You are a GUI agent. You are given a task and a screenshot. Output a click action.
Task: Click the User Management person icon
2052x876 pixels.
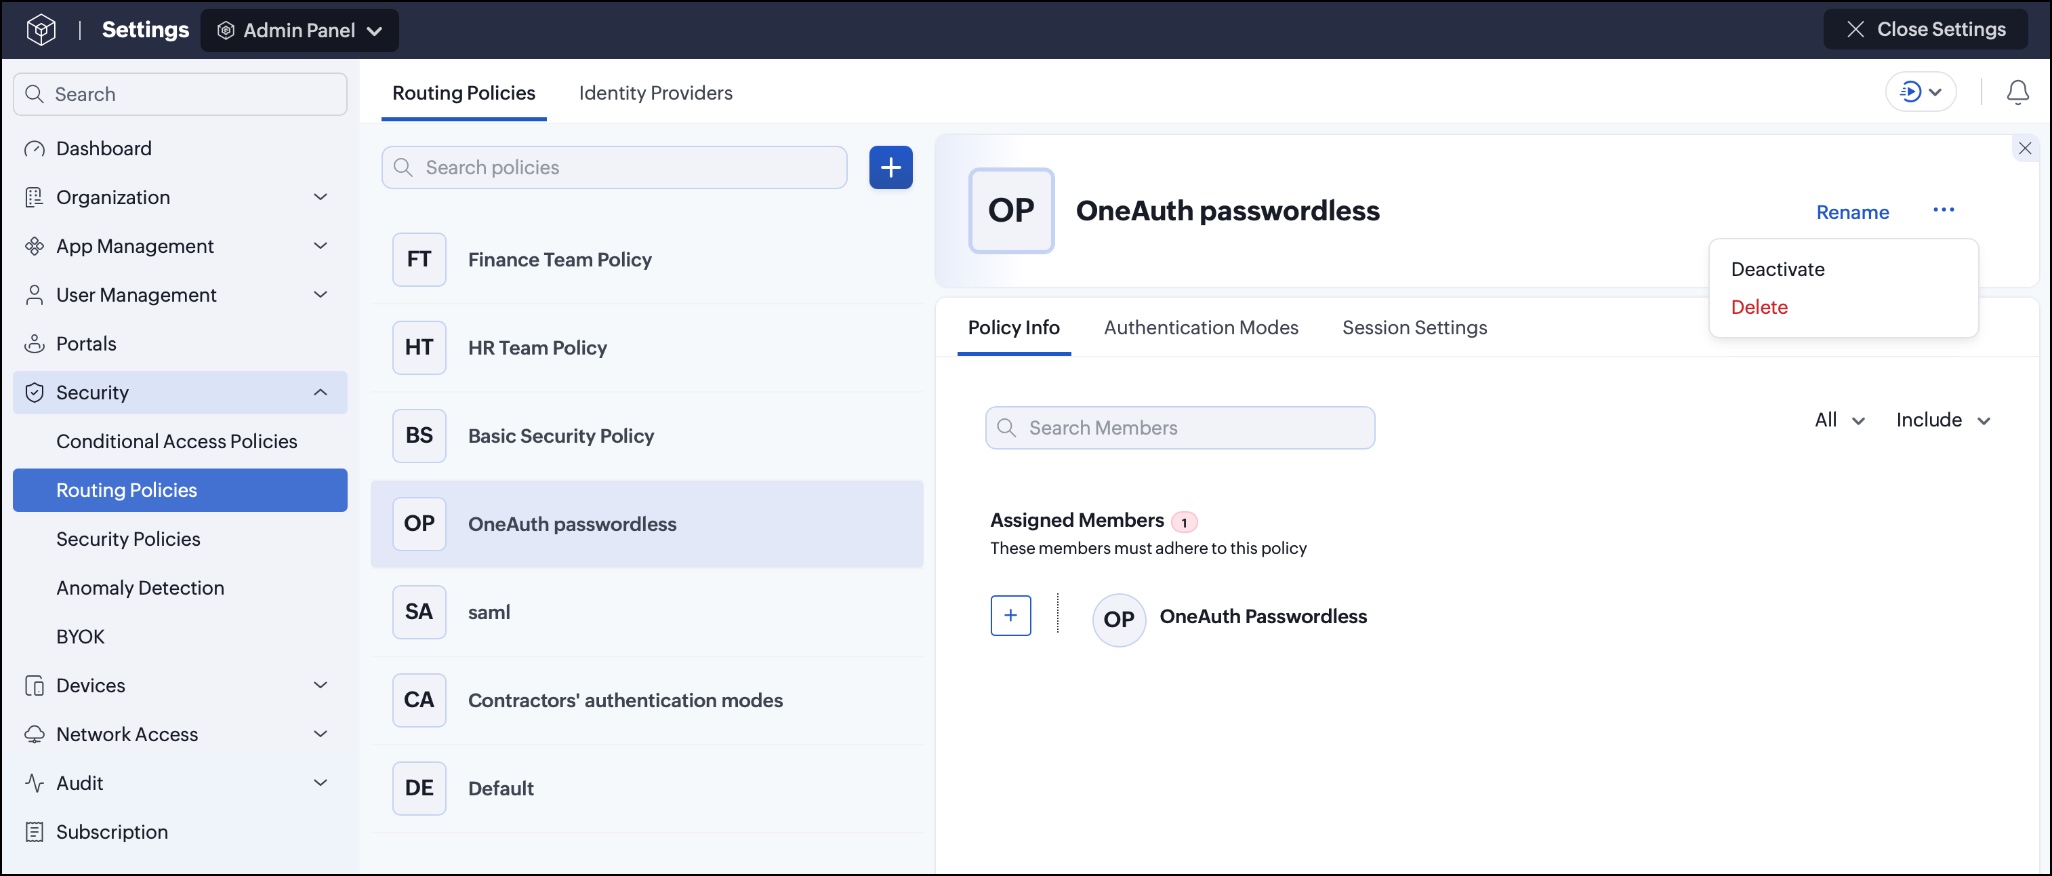35,295
